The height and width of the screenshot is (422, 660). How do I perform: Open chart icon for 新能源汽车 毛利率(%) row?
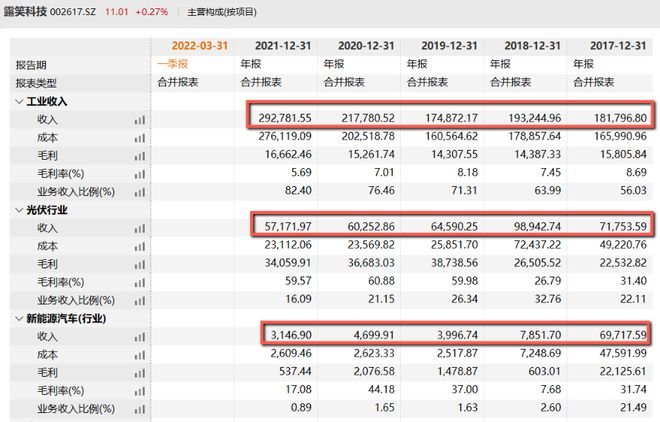tap(140, 392)
